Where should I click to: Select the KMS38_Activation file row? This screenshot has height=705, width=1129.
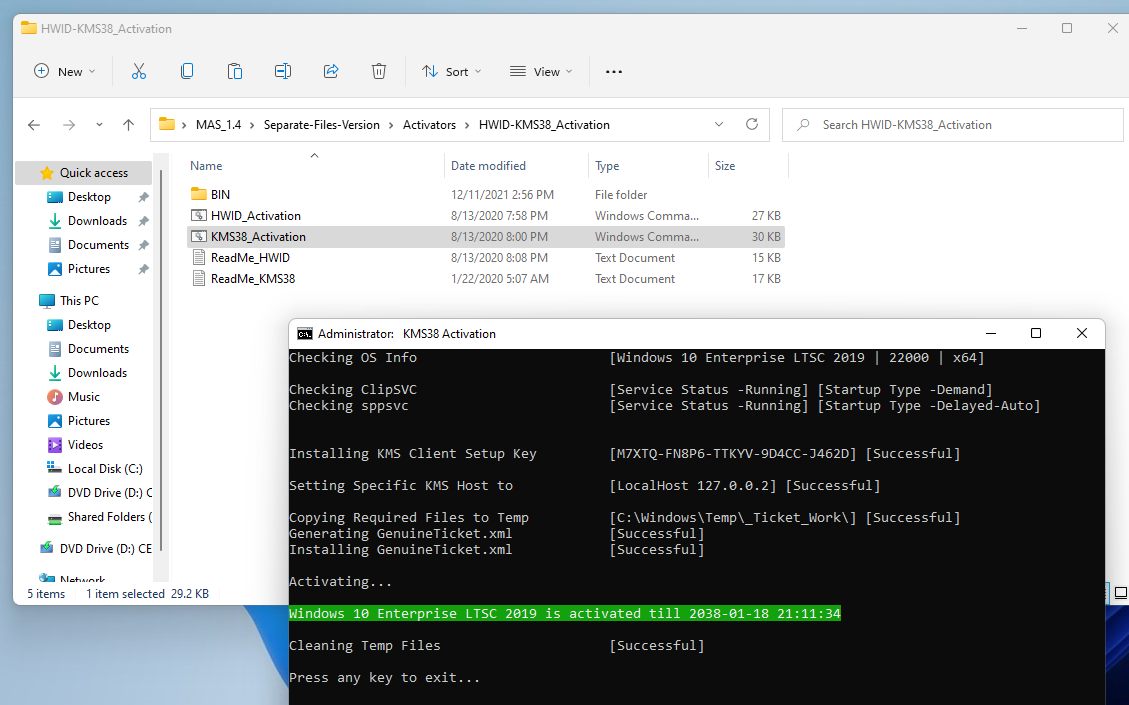pyautogui.click(x=486, y=236)
